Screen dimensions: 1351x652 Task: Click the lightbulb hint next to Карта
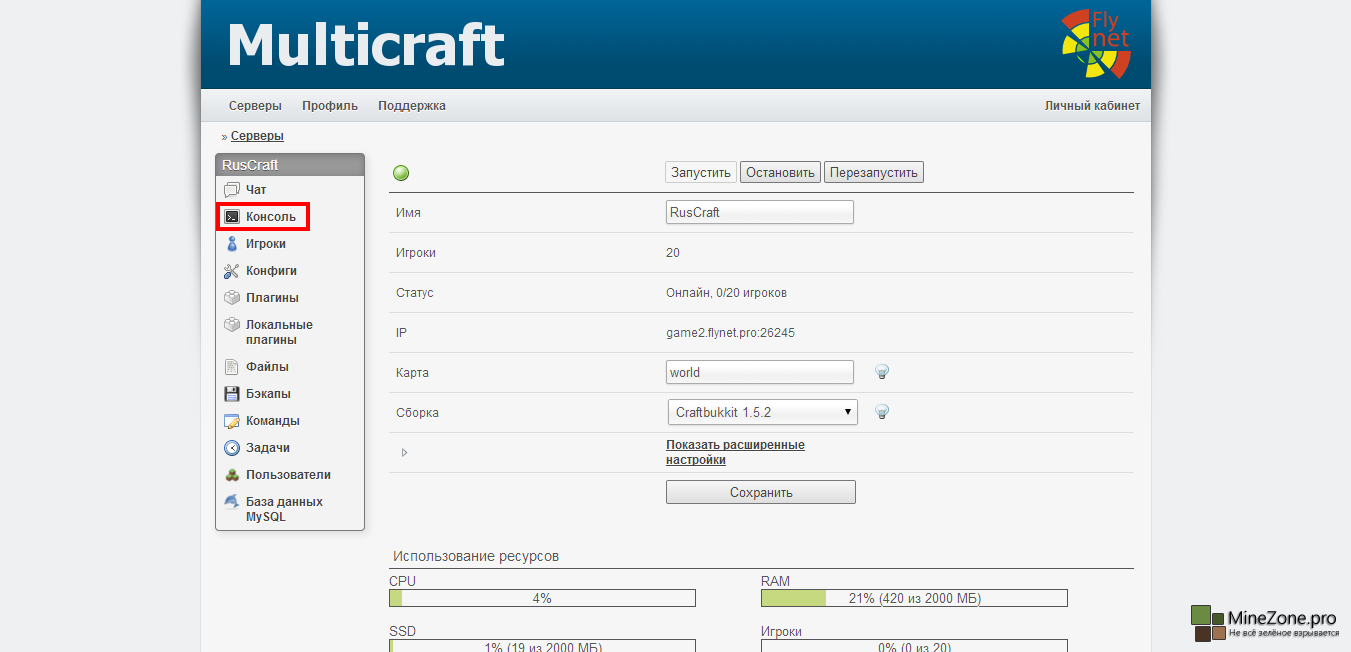pyautogui.click(x=882, y=372)
